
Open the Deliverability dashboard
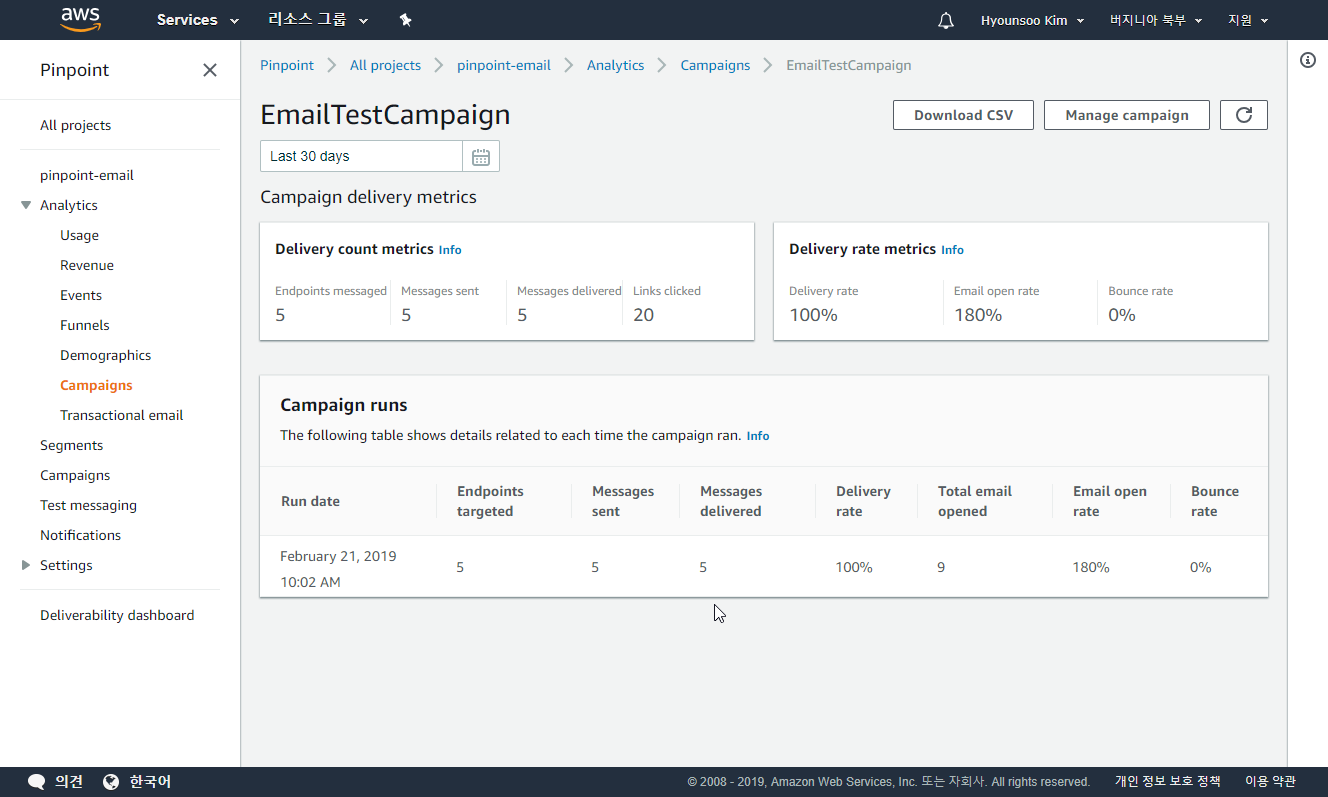click(x=117, y=615)
